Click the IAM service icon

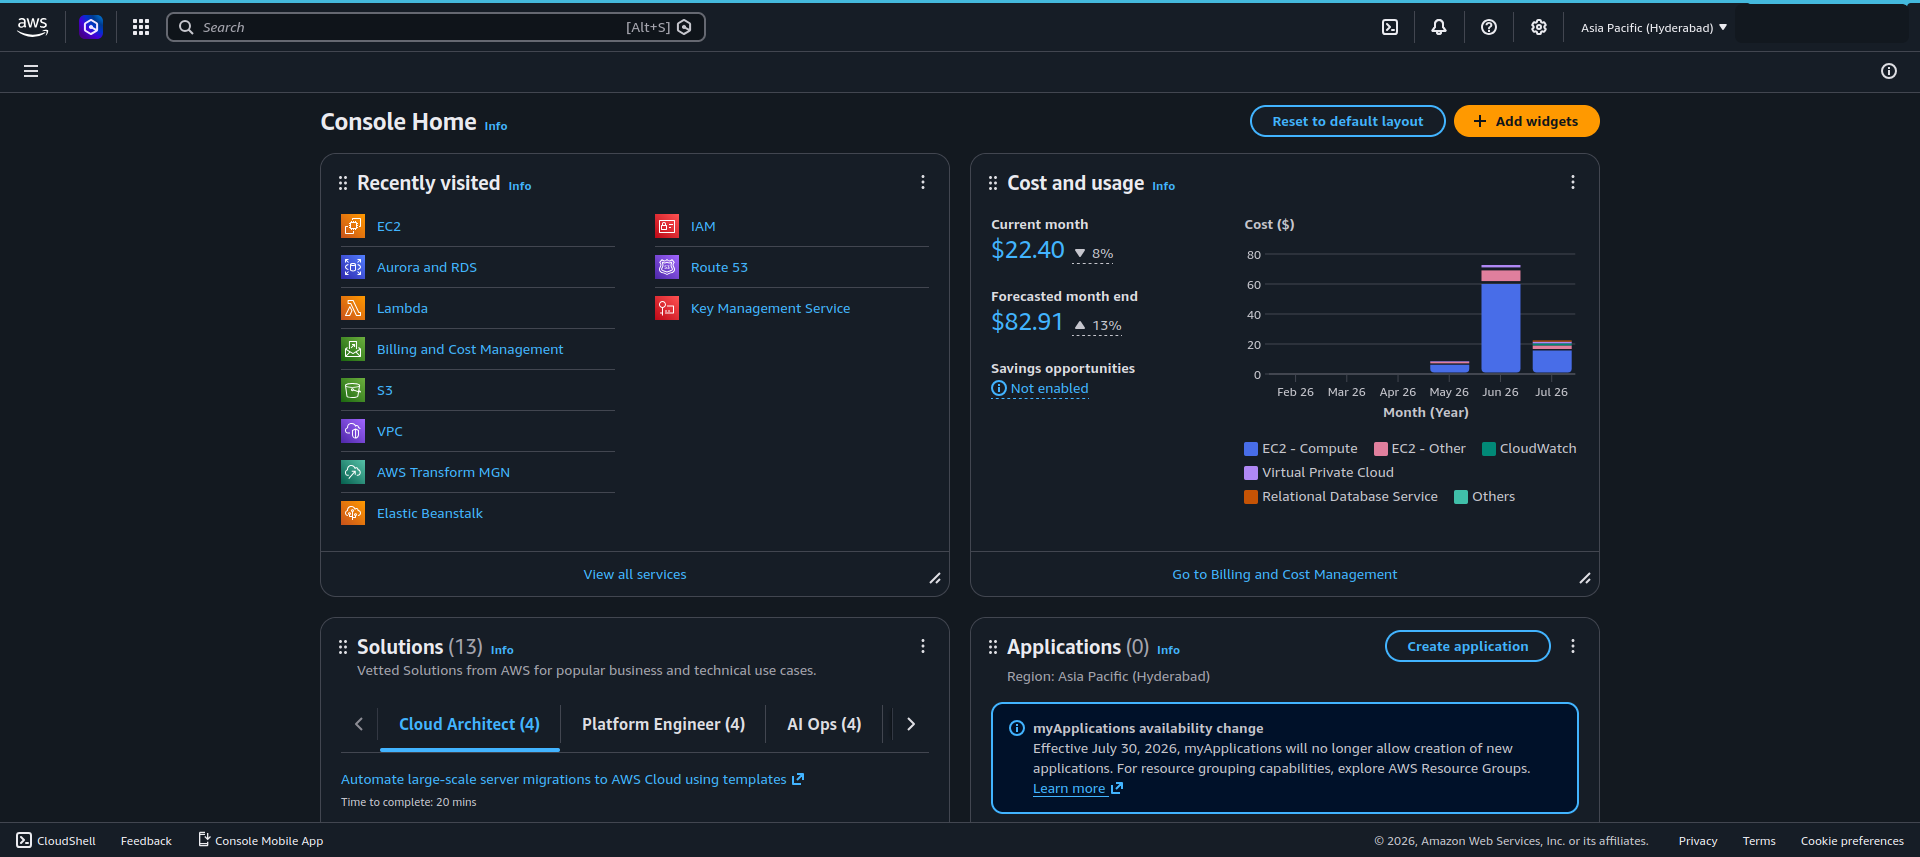(x=667, y=226)
